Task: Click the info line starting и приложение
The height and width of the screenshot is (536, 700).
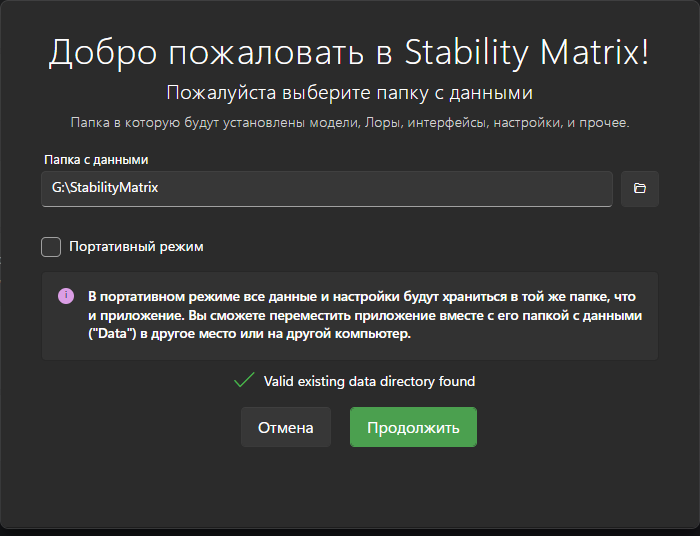Action: click(365, 316)
